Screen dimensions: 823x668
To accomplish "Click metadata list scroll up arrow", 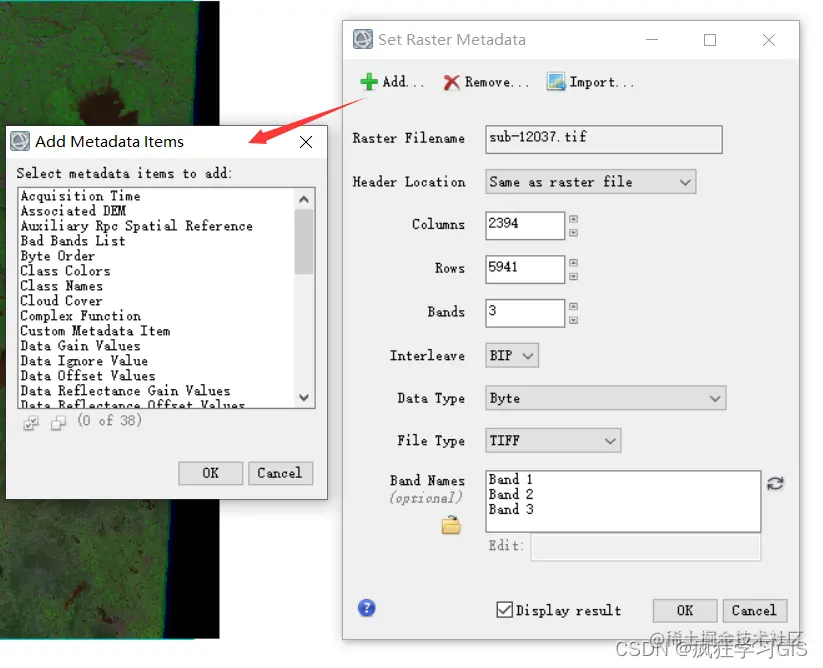I will 304,199.
